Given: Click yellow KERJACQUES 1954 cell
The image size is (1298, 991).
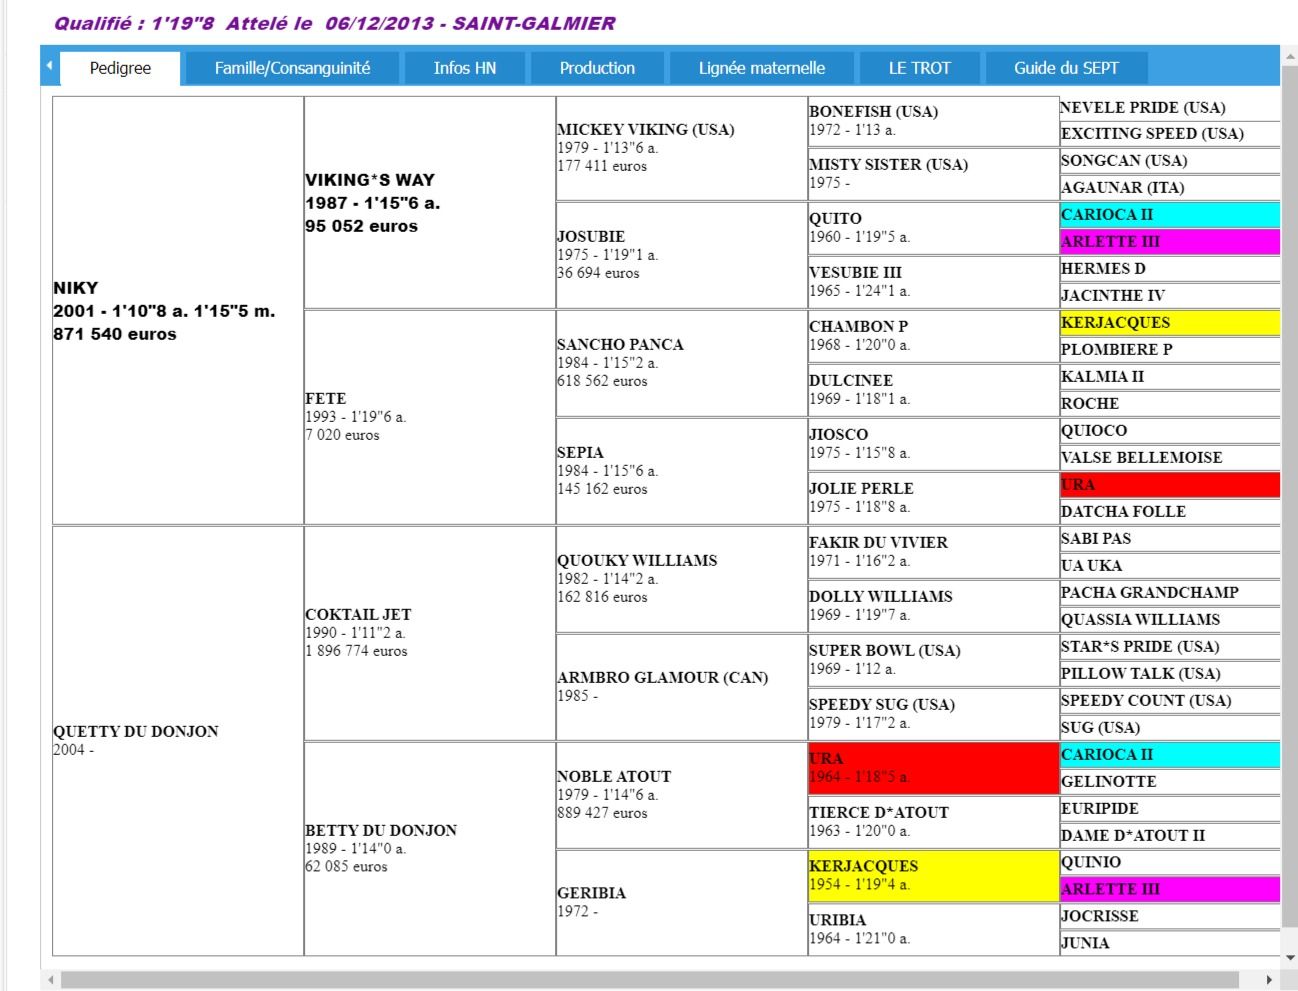Looking at the screenshot, I should tap(934, 876).
